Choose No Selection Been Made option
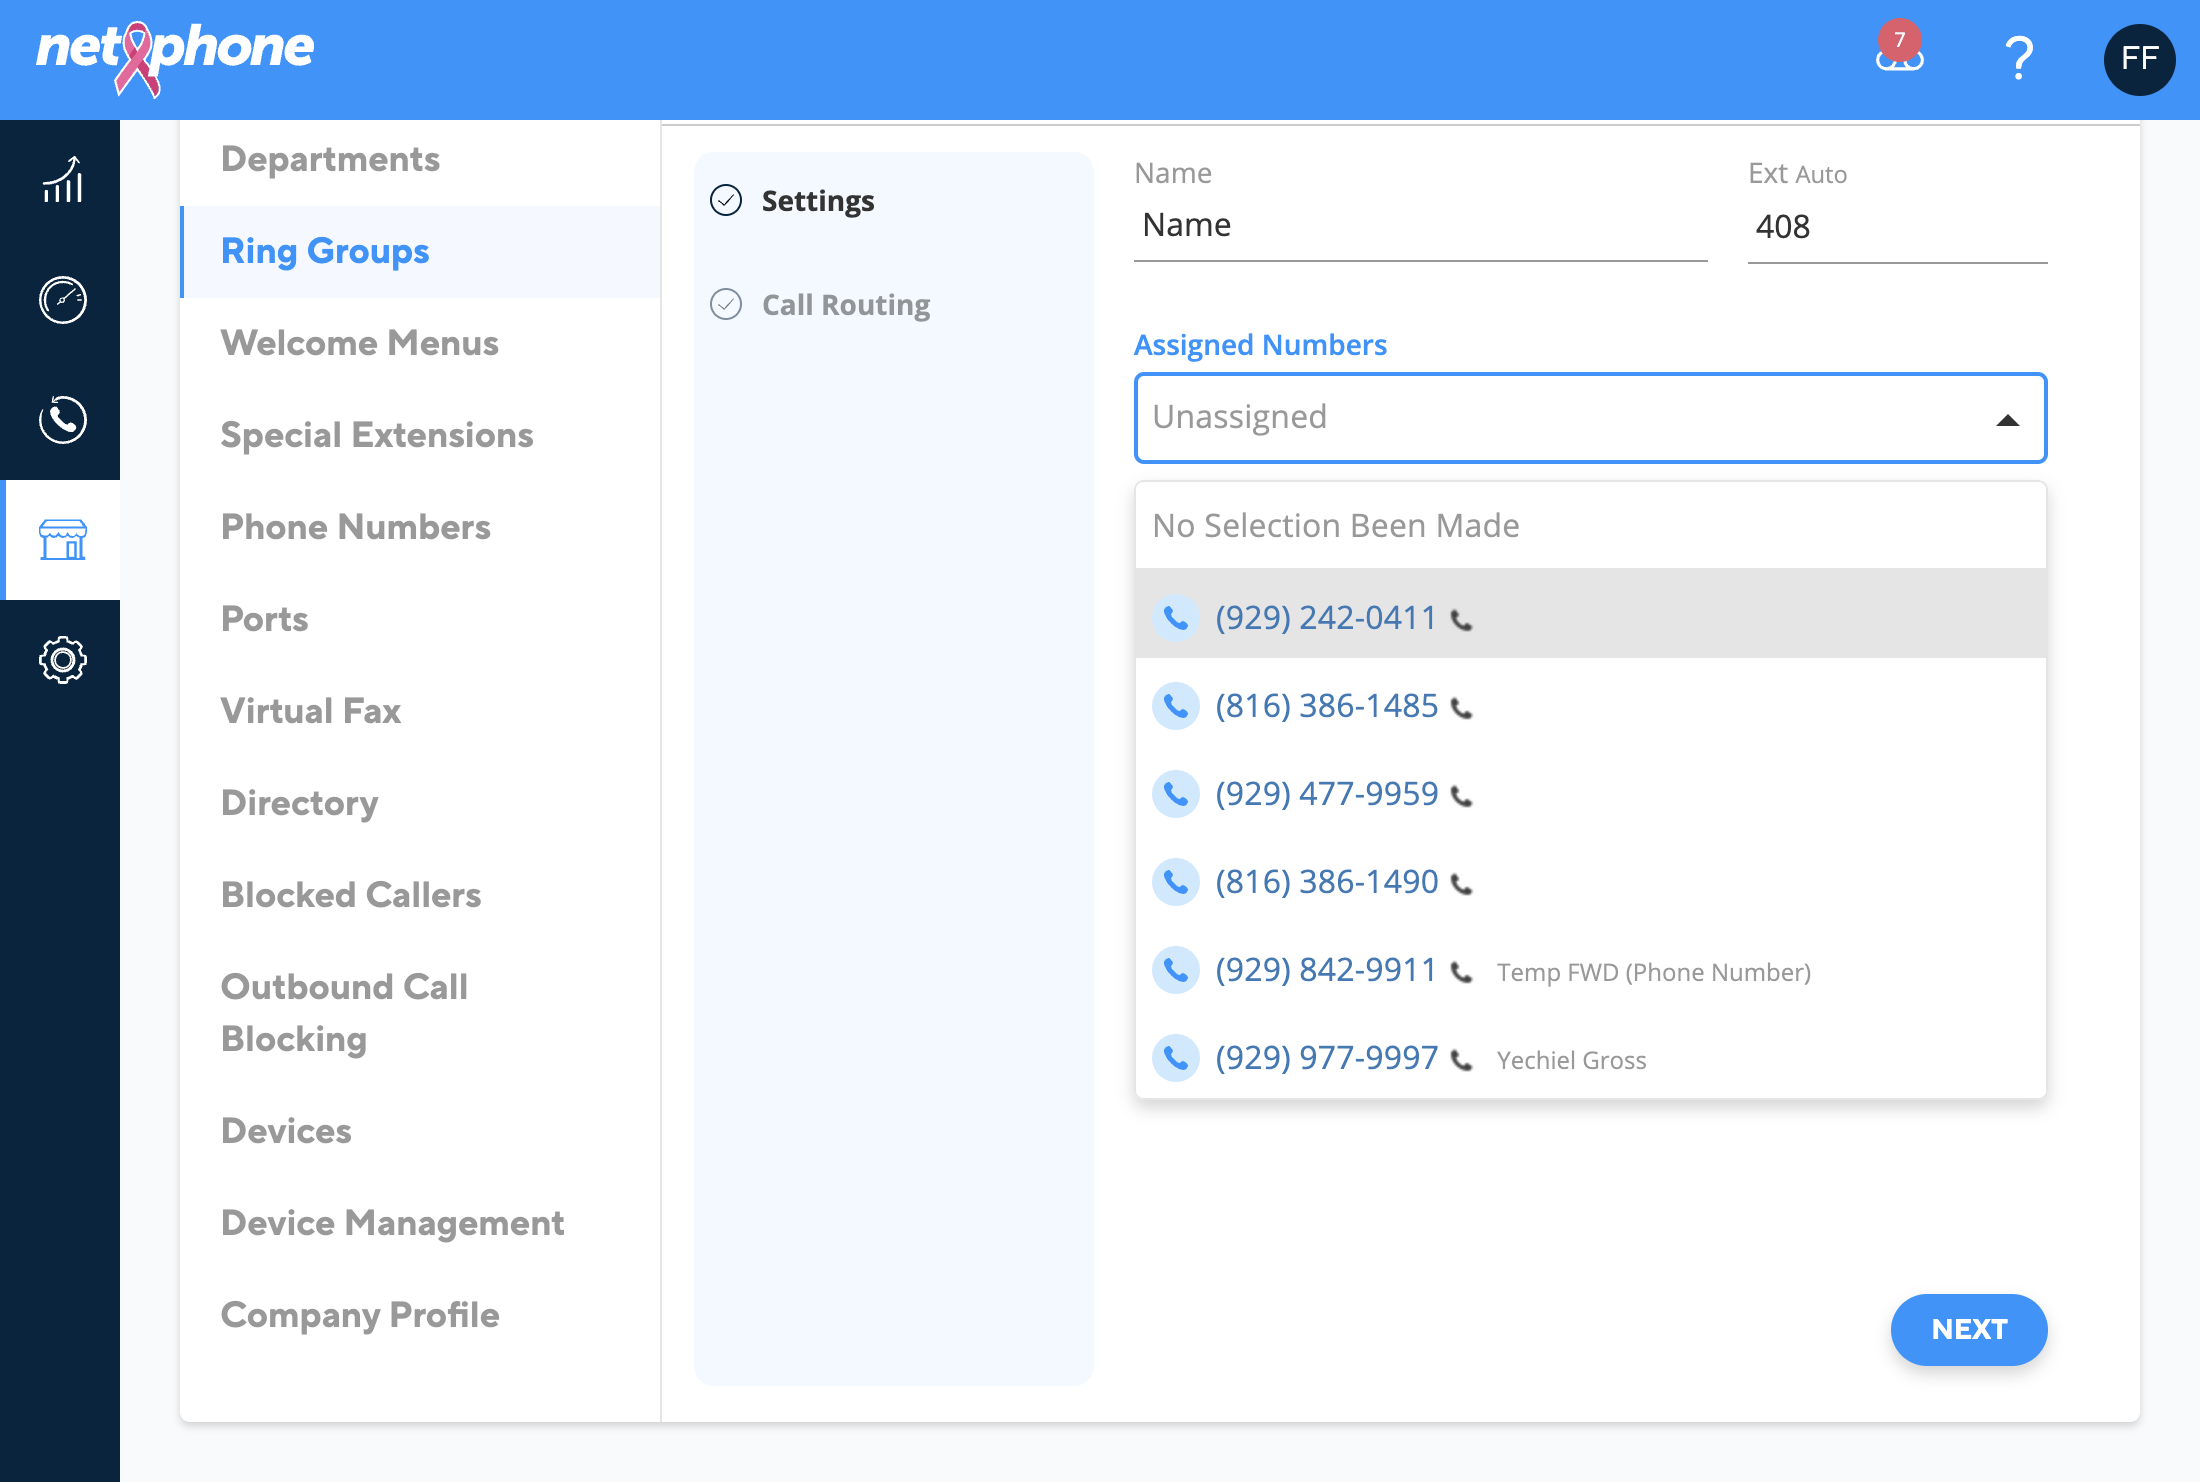 point(1590,526)
